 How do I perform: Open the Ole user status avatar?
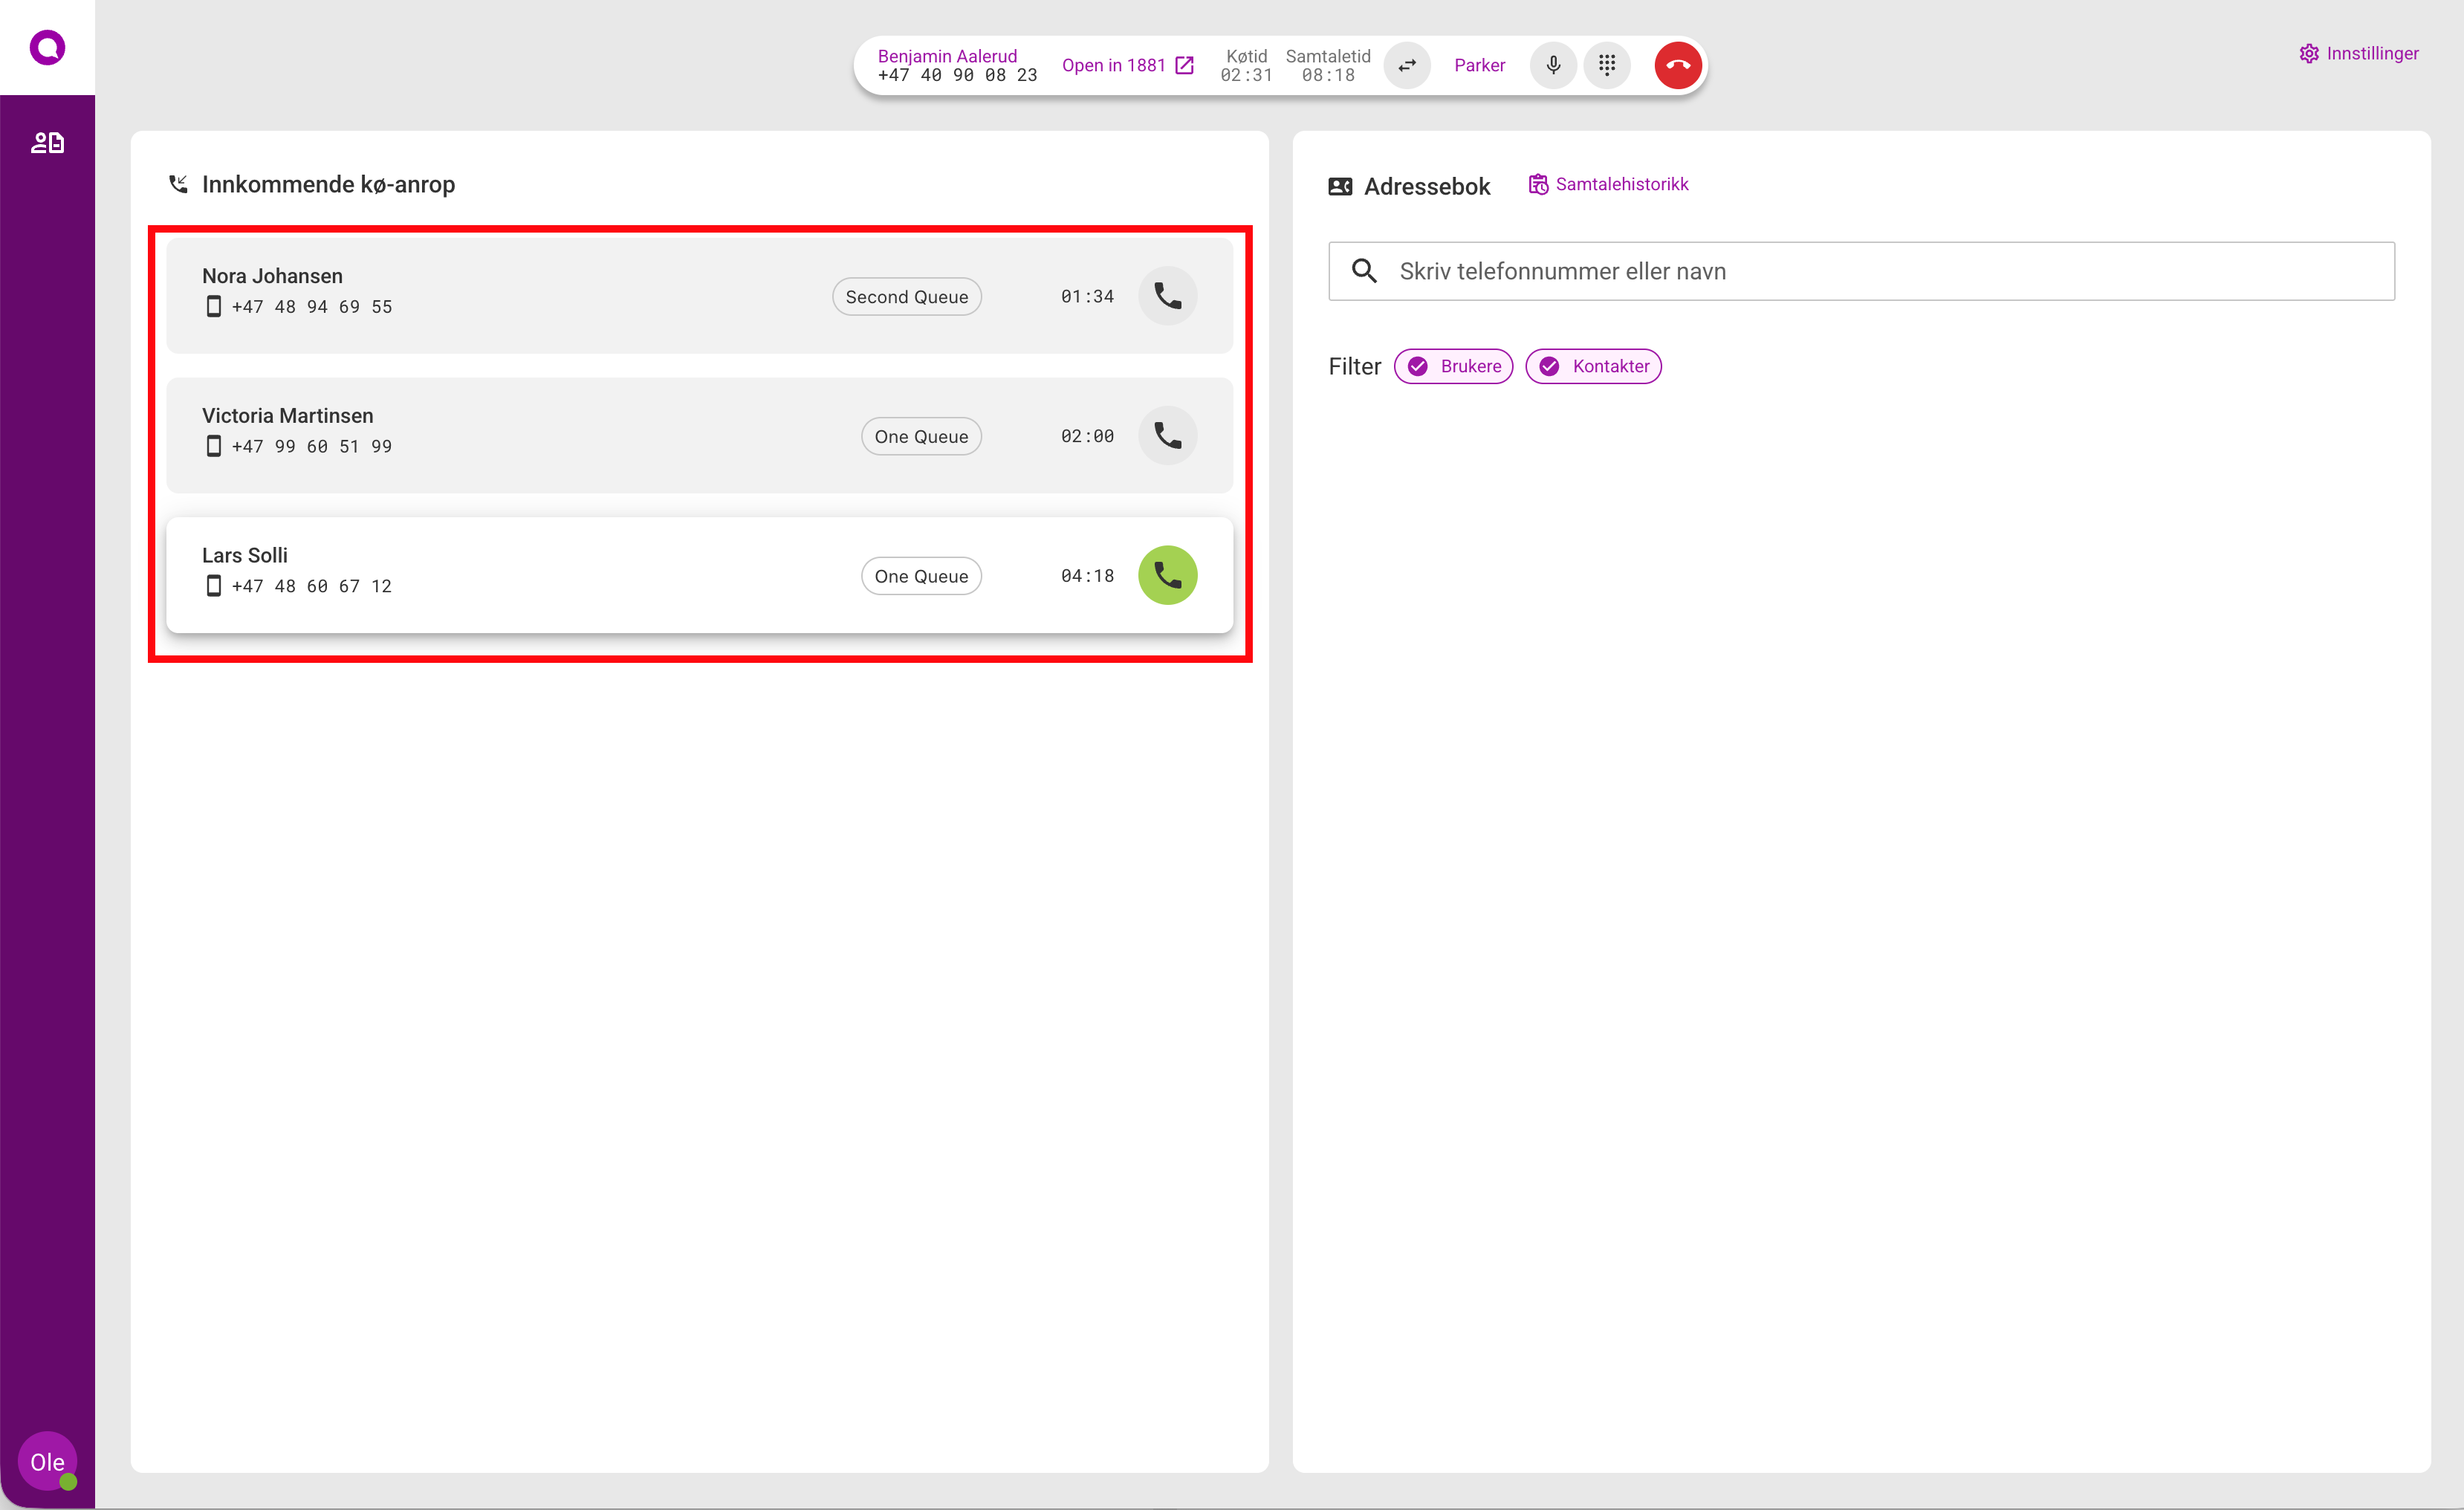tap(47, 1461)
